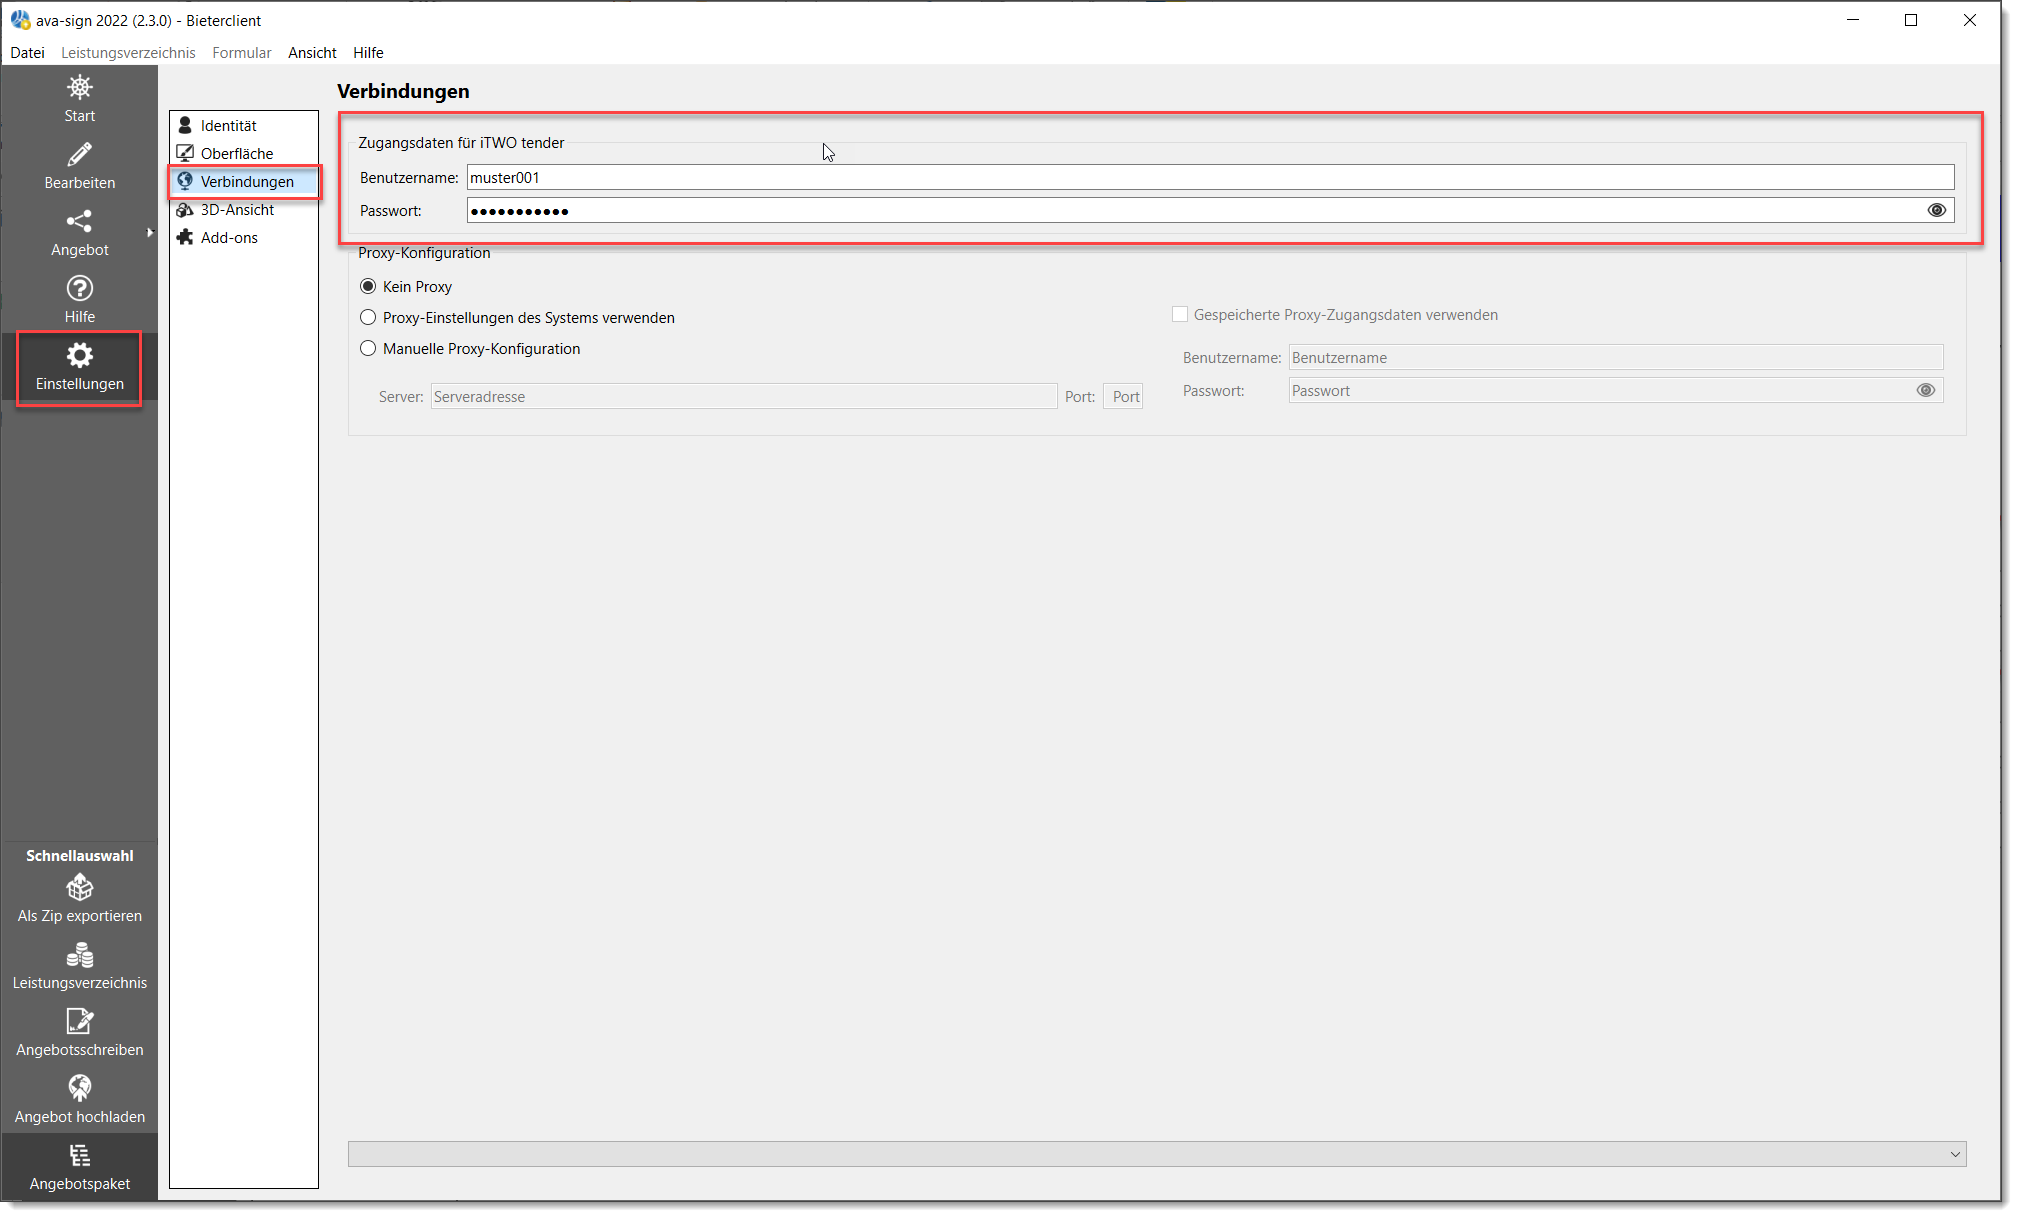Maximize the ava-sign window
Viewport: 2017px width, 1217px height.
[x=1910, y=20]
